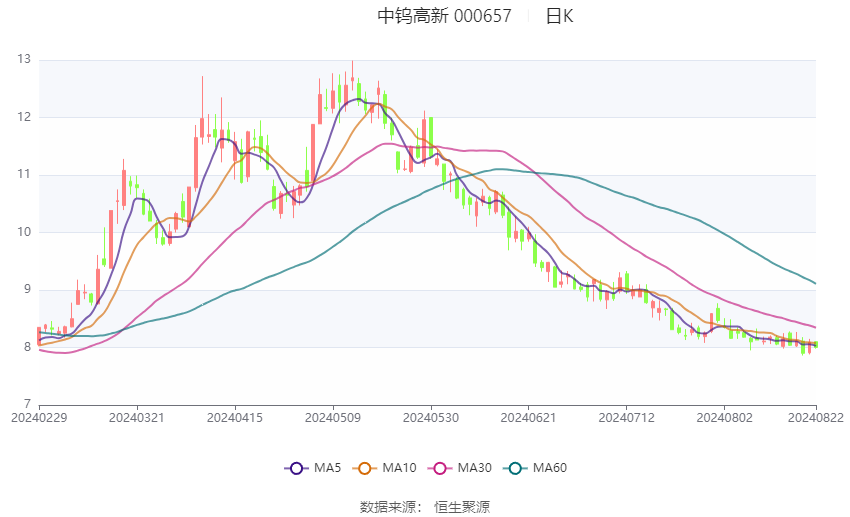Click the 8 price axis label
Image resolution: width=850 pixels, height=517 pixels.
28,347
